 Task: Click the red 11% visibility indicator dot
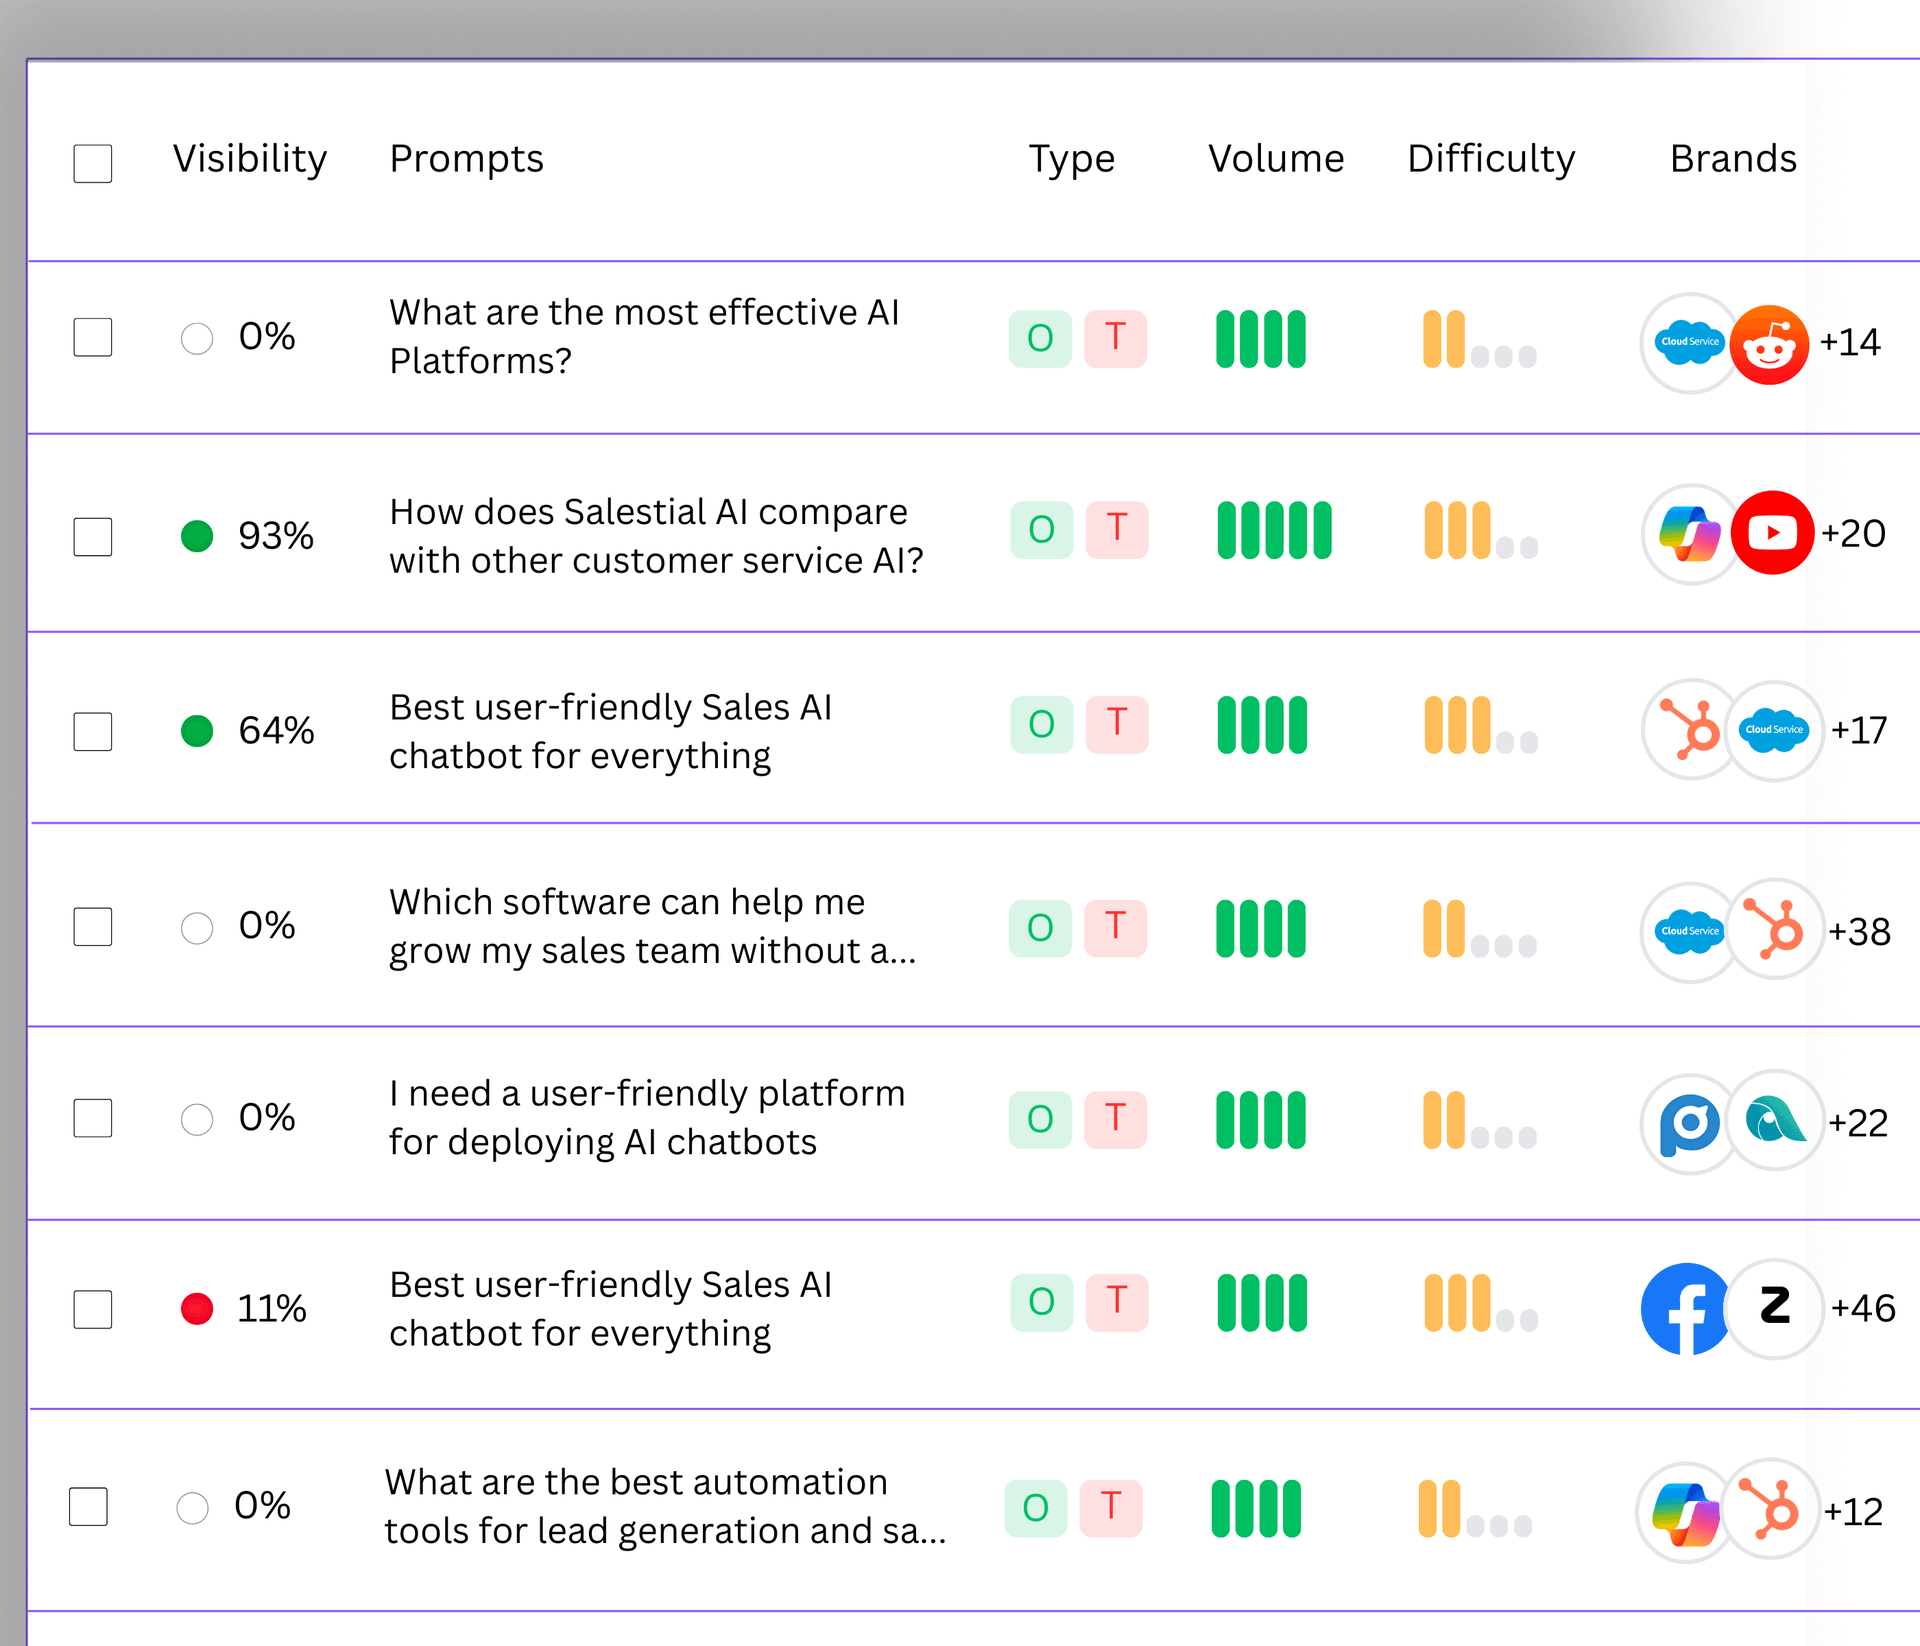[x=197, y=1309]
